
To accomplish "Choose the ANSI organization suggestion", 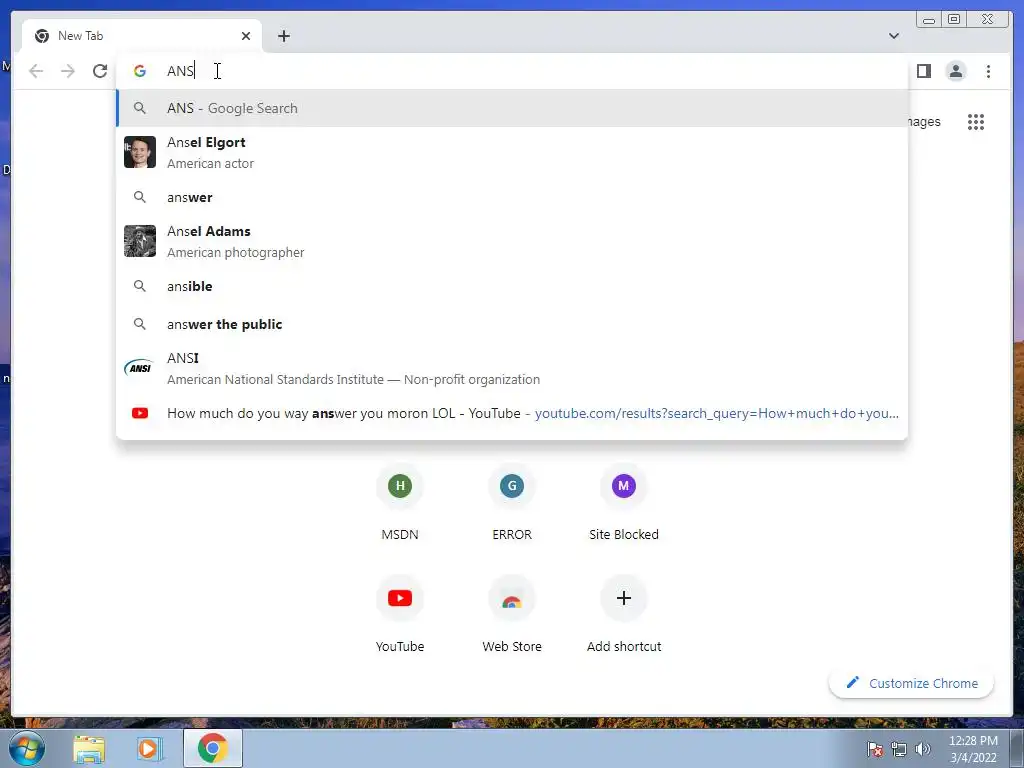I will 512,368.
